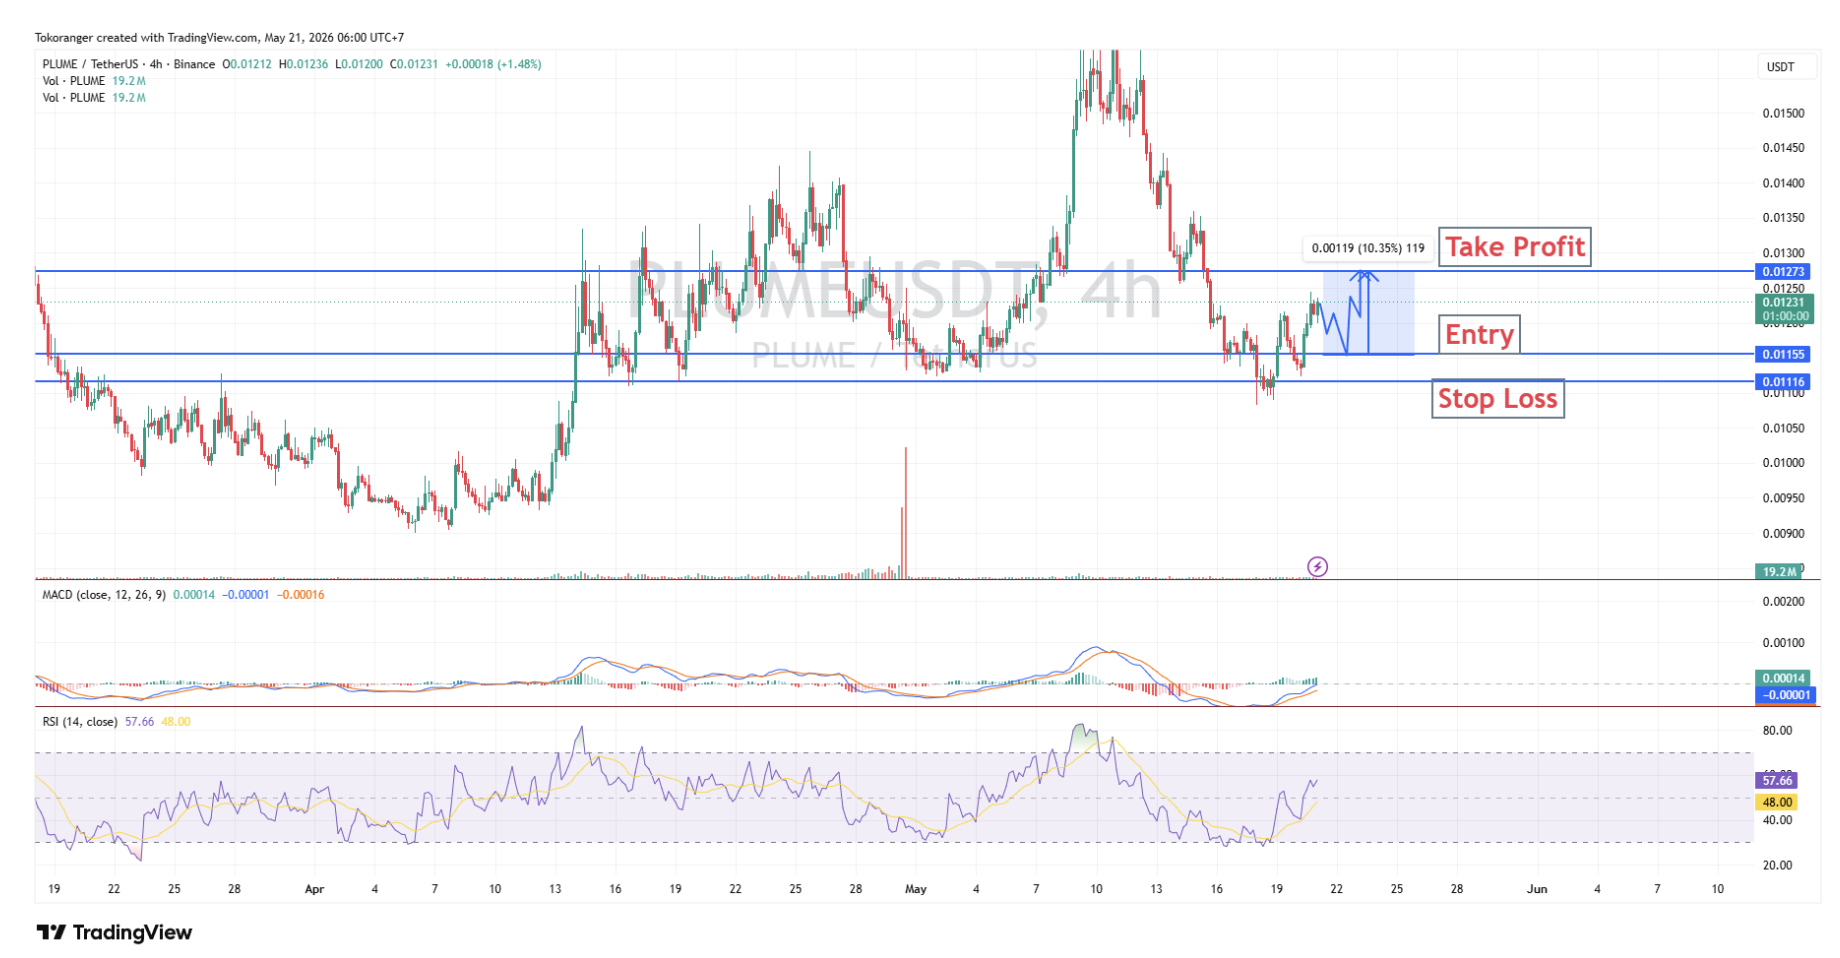Open the USDT currency selector
This screenshot has height=958, width=1840.
coord(1781,67)
